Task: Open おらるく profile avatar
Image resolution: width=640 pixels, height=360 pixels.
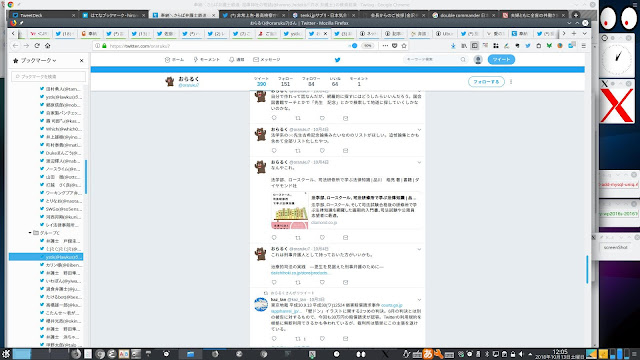Action: point(170,81)
